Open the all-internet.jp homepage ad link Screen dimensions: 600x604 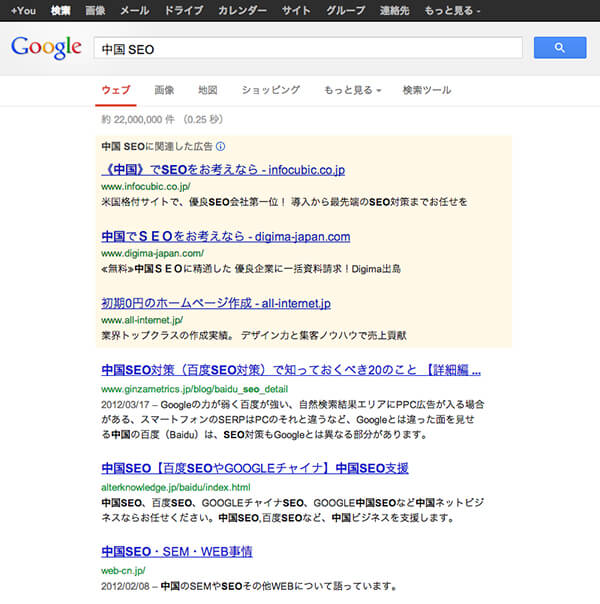click(215, 302)
